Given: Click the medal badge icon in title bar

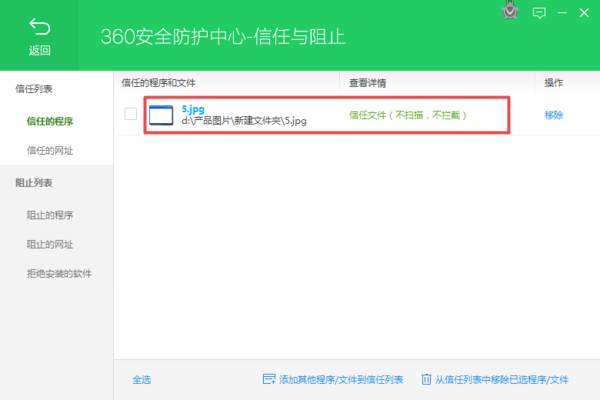Looking at the screenshot, I should pyautogui.click(x=509, y=12).
